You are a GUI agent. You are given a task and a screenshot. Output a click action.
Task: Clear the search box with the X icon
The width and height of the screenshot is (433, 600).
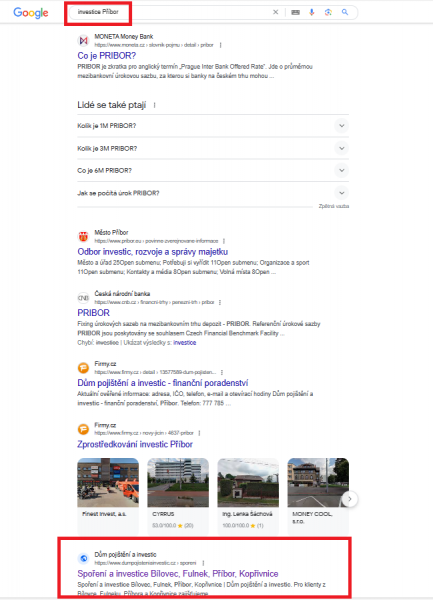[x=275, y=12]
